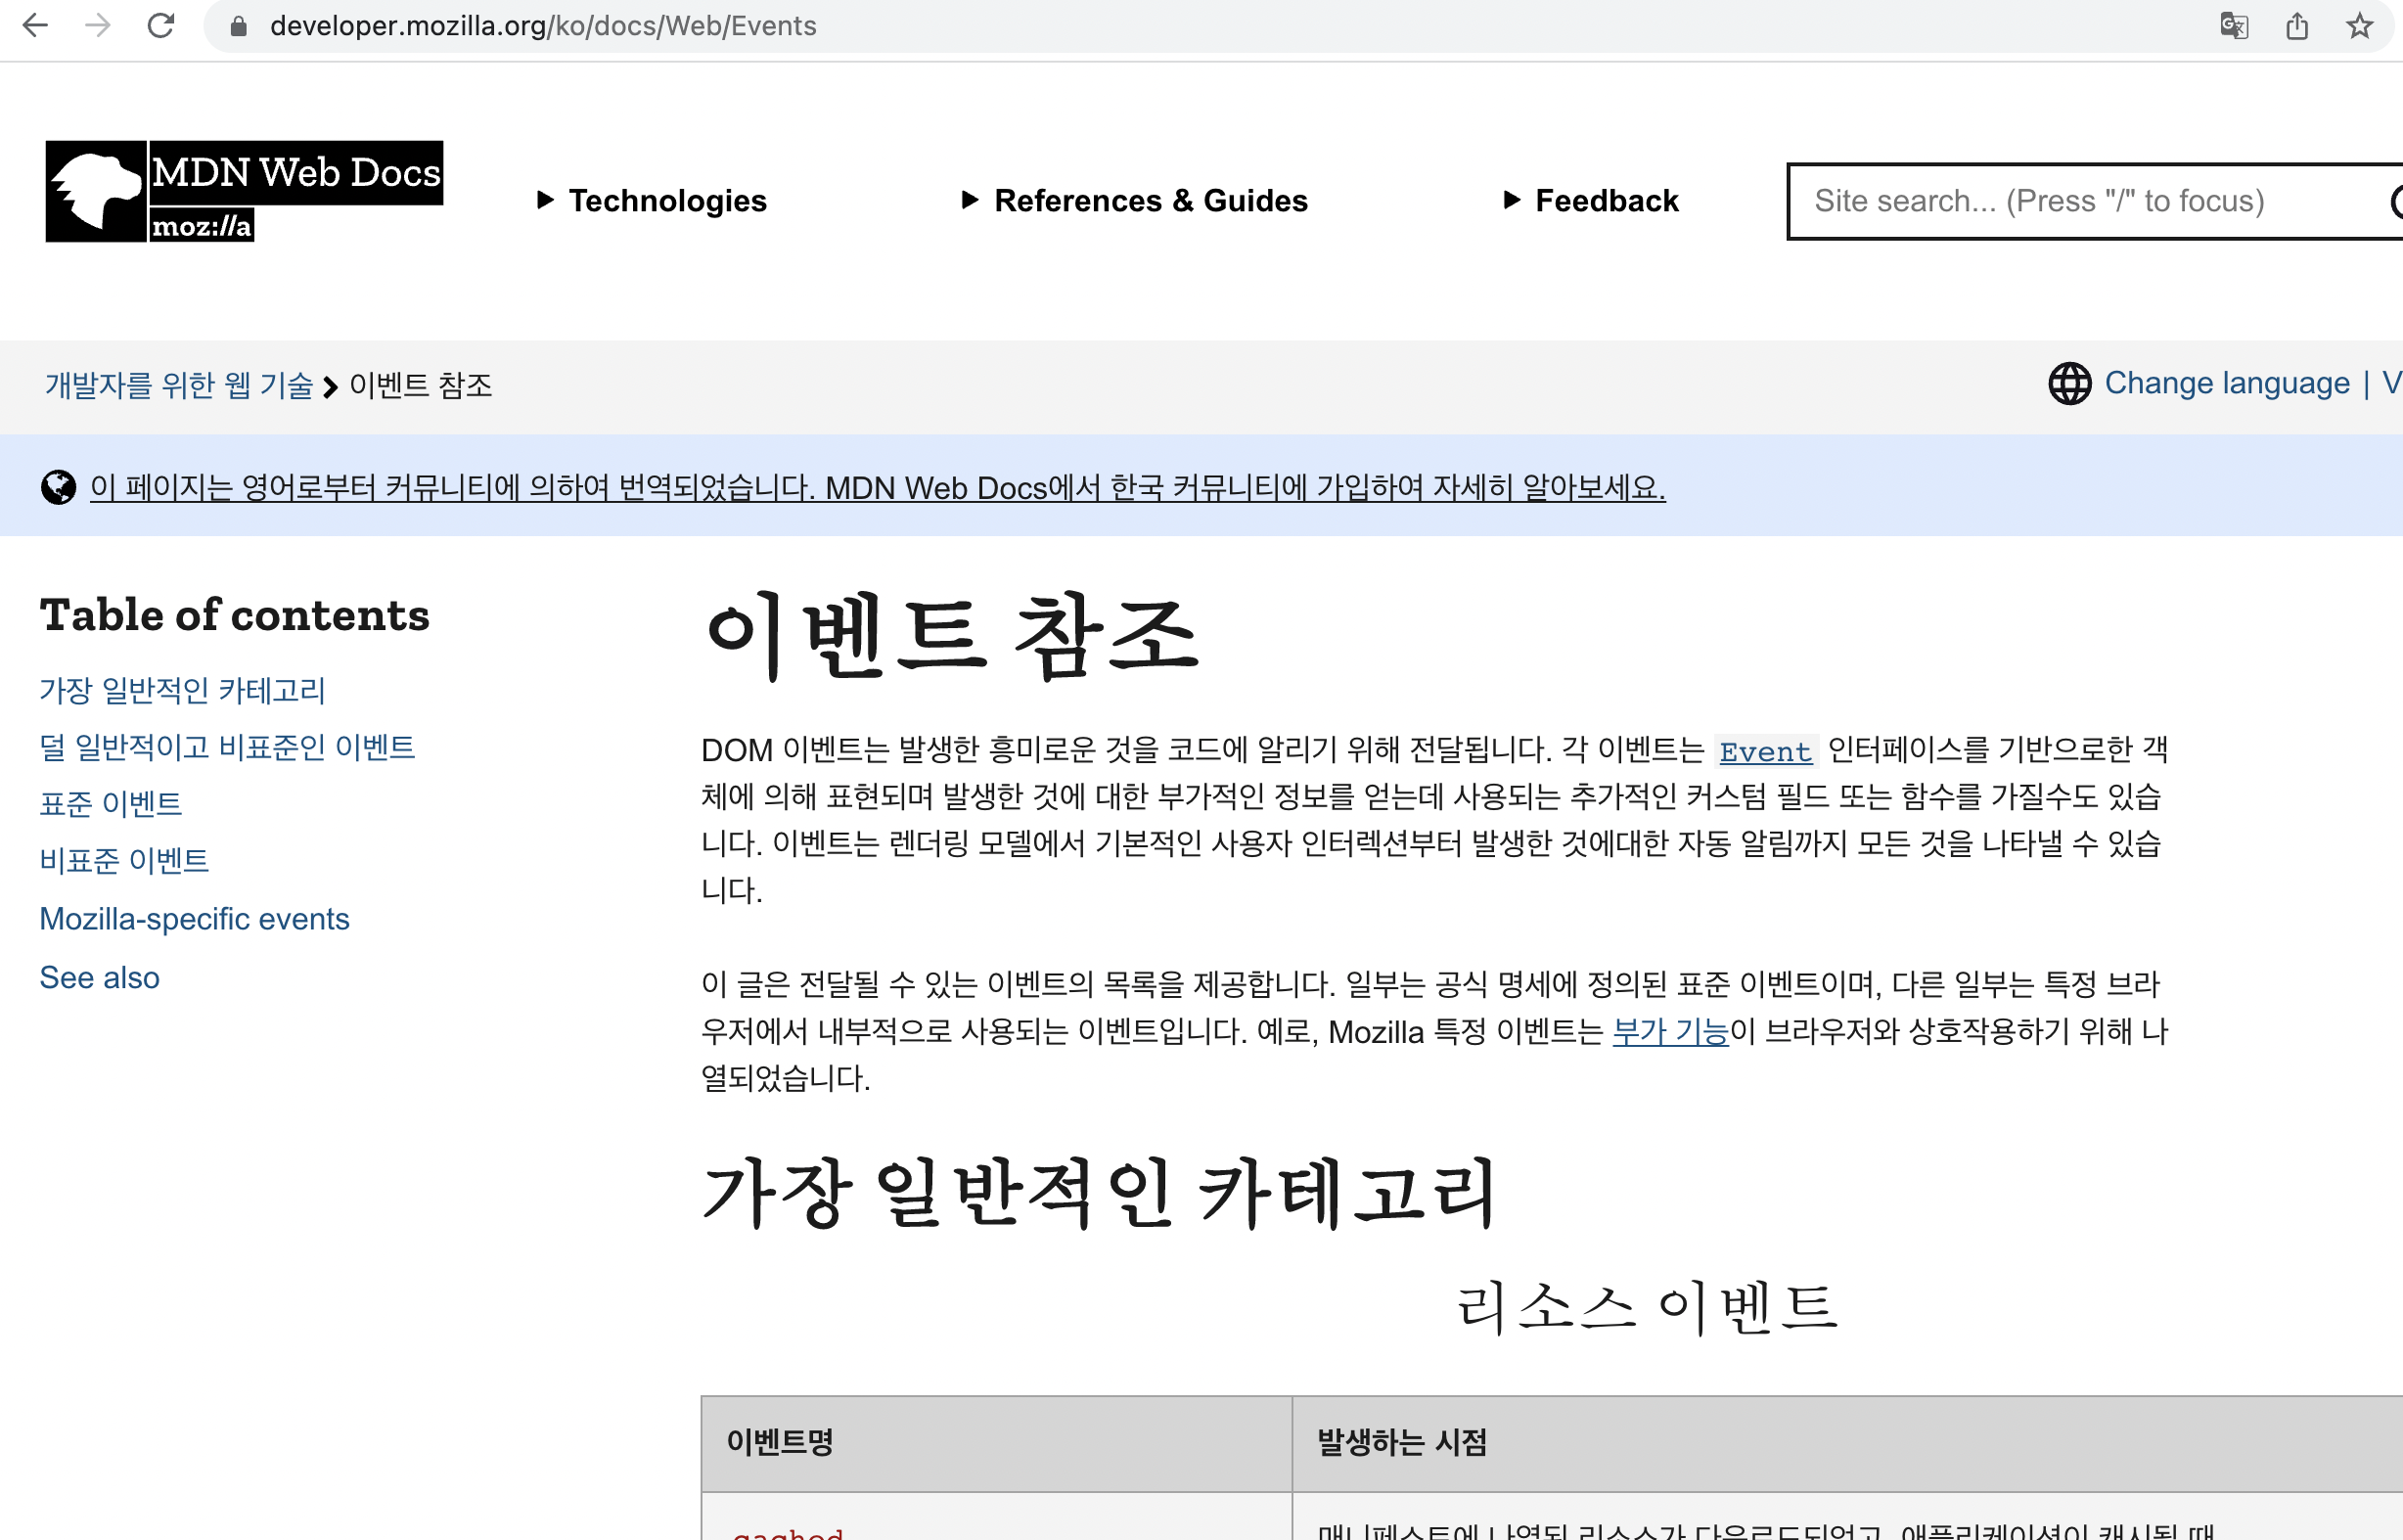Jump to See also section
2403x1540 pixels.
(99, 978)
